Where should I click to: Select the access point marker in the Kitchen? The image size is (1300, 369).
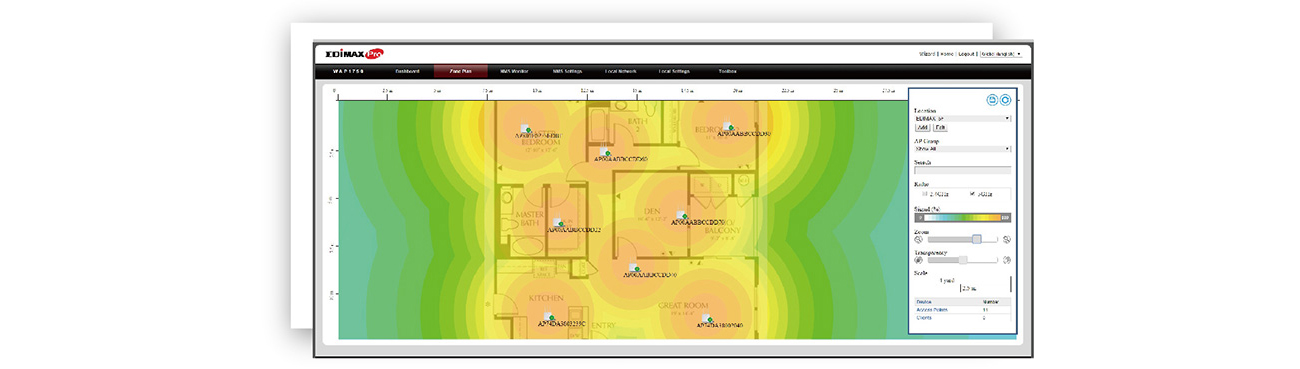pyautogui.click(x=549, y=314)
